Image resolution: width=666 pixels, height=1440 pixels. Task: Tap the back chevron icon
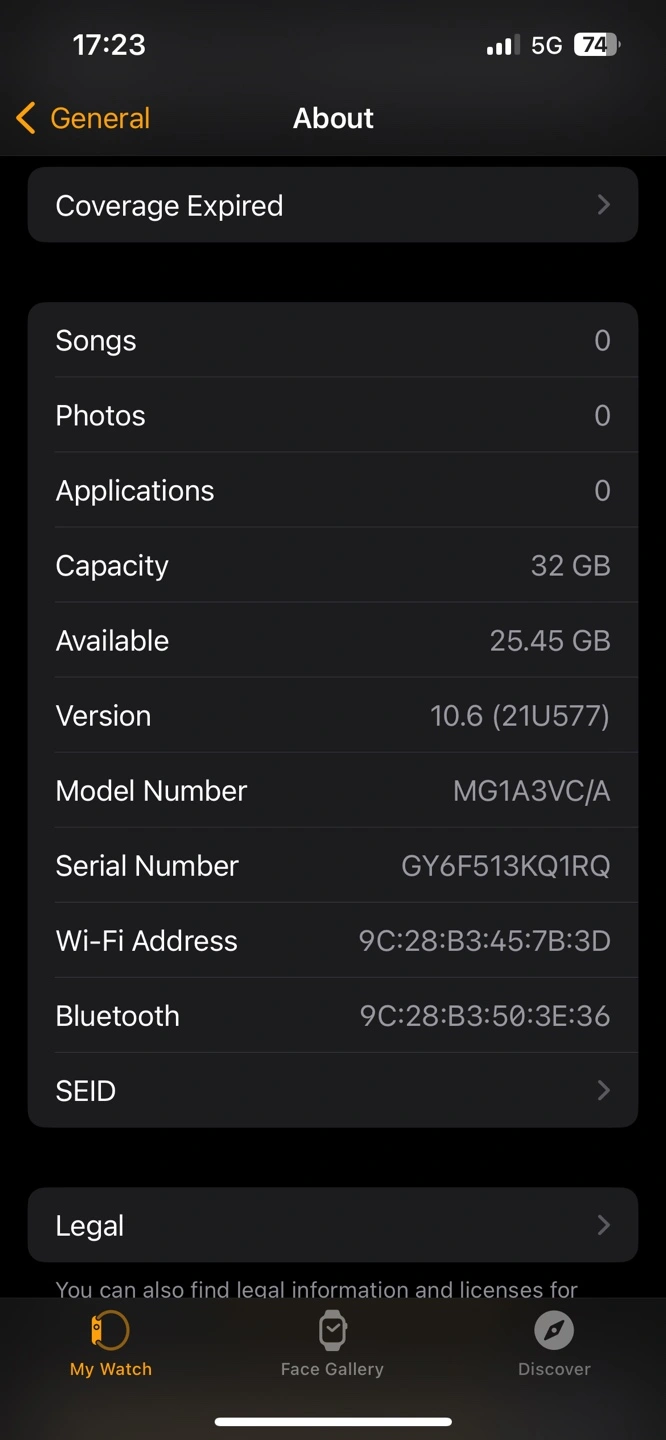pyautogui.click(x=26, y=118)
